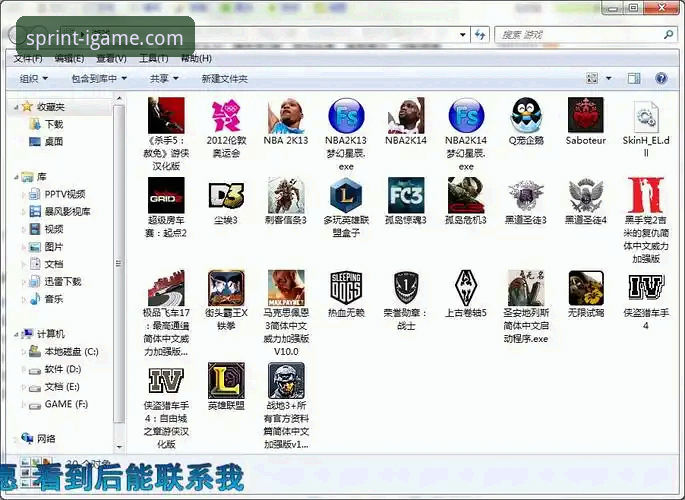
Task: Open the NBA 2K13 shortcut
Action: [x=286, y=116]
